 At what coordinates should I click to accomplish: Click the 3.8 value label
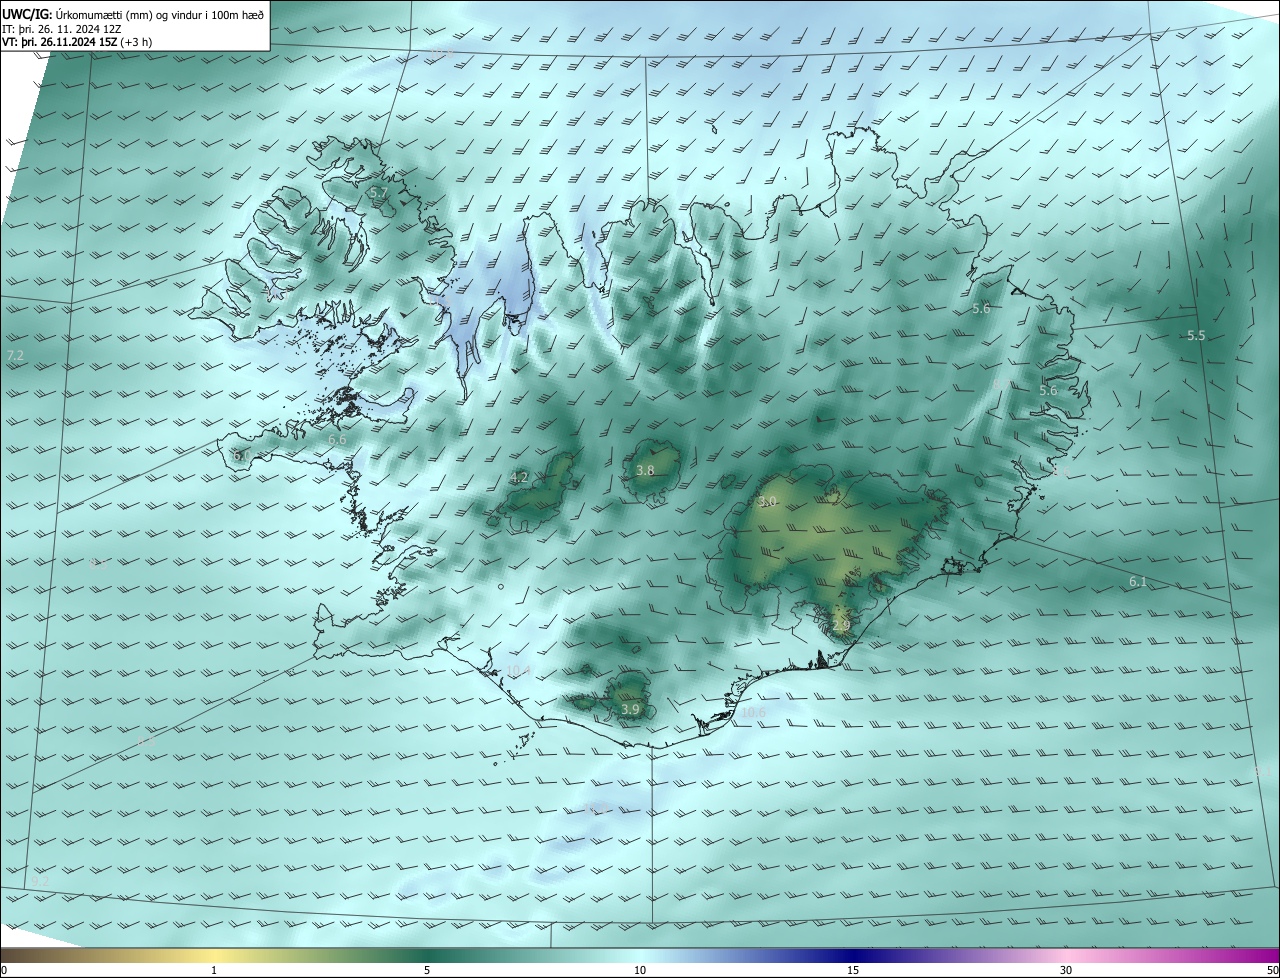(645, 471)
